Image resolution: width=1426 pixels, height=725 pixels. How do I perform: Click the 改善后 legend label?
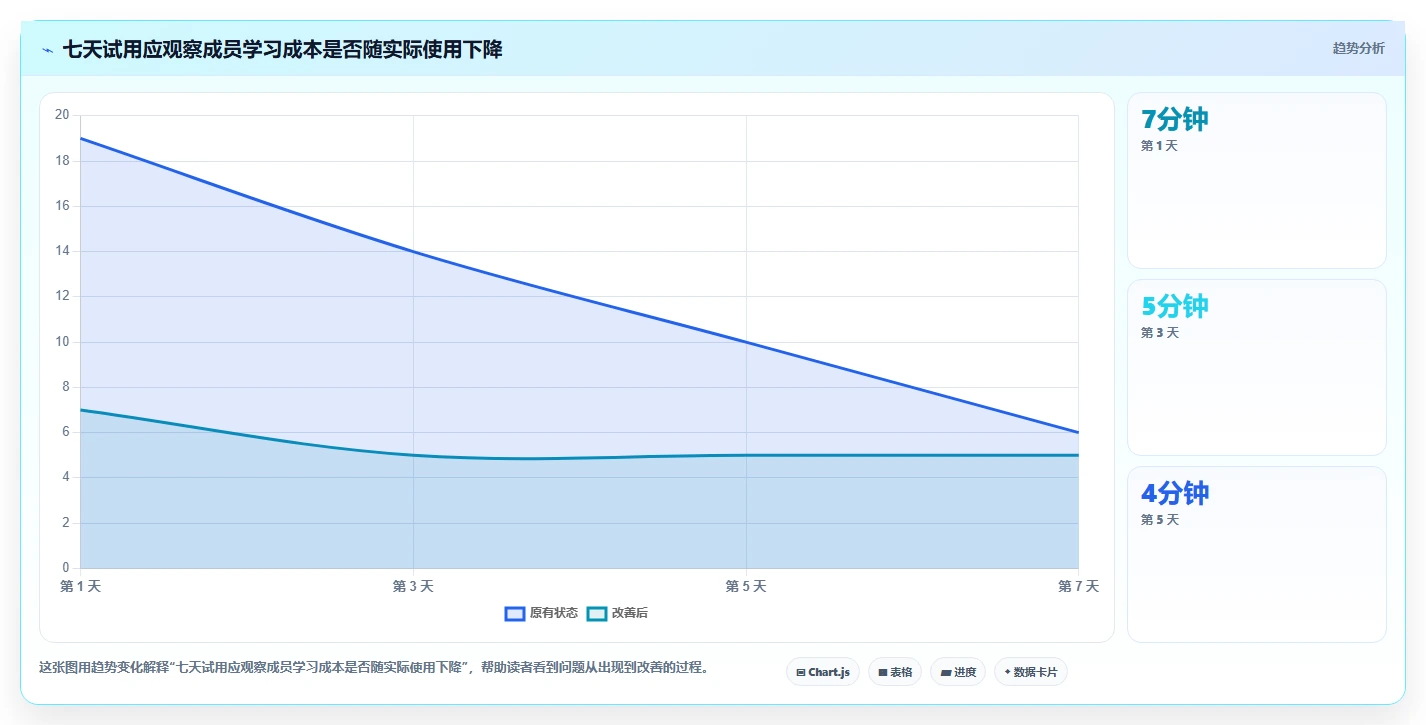click(x=630, y=613)
